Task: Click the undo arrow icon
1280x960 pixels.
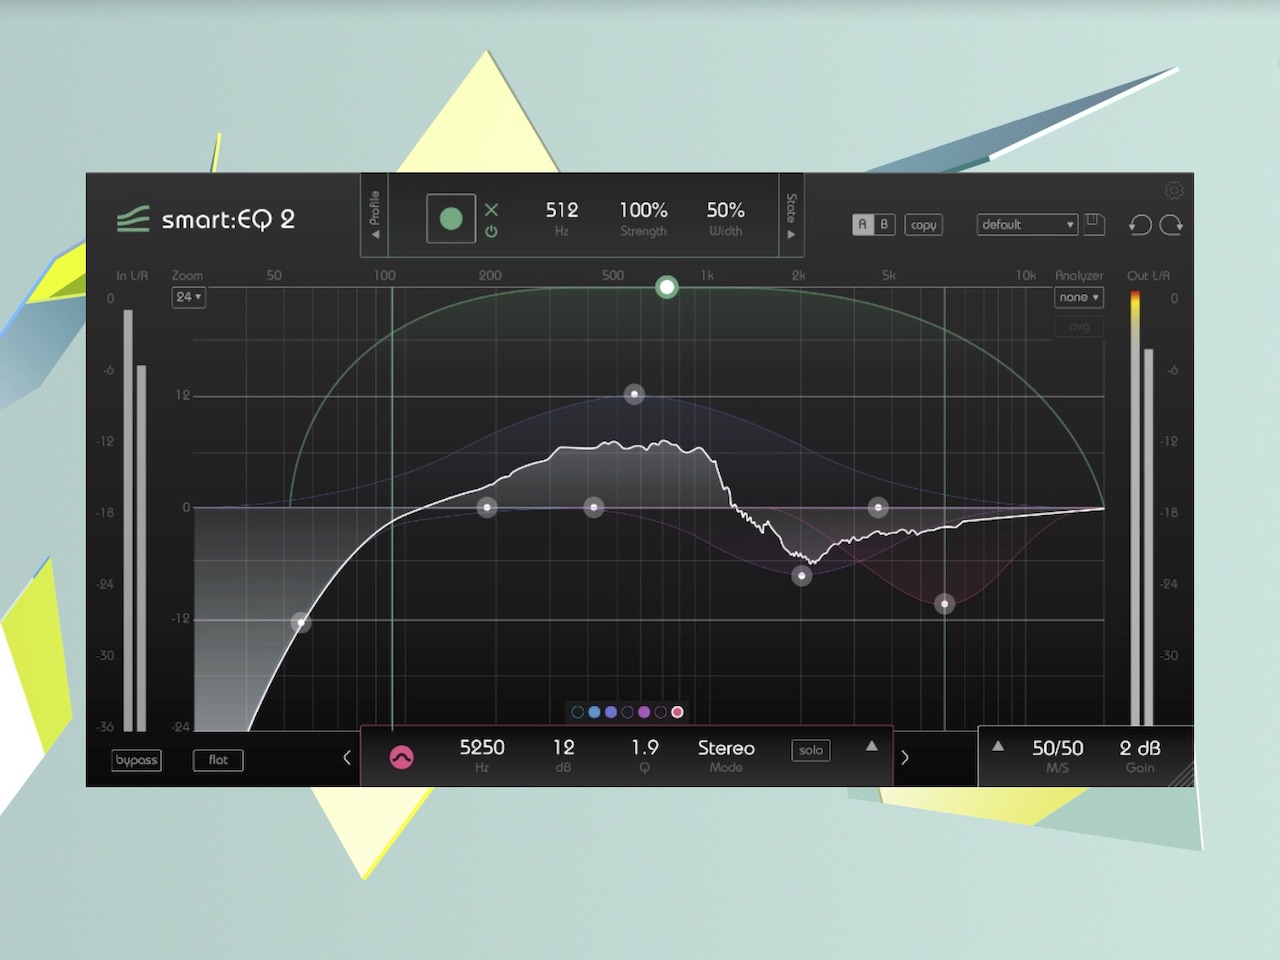Action: pyautogui.click(x=1140, y=224)
